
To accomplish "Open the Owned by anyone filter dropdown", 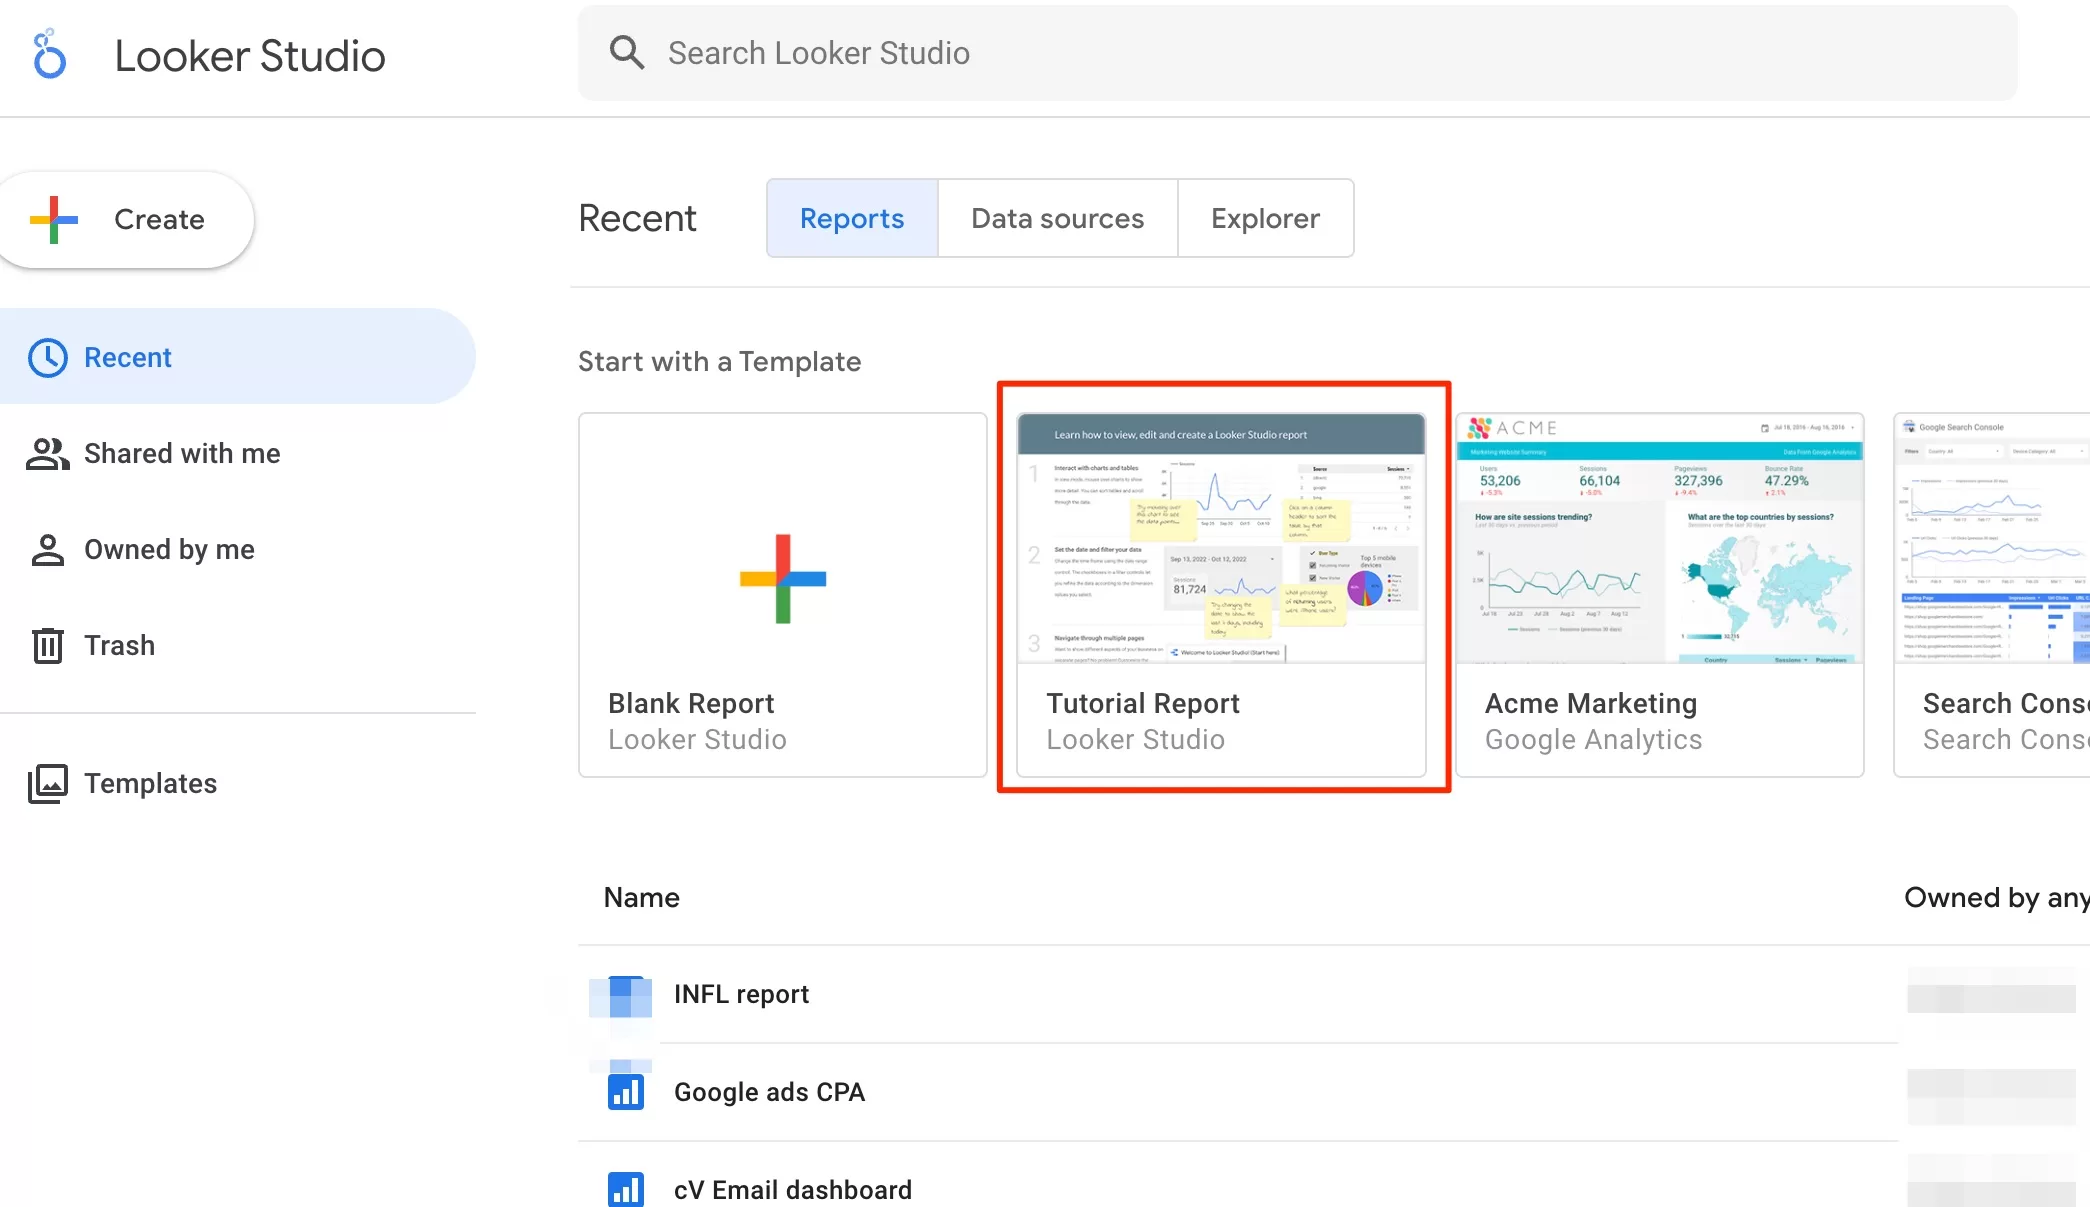I will pyautogui.click(x=1996, y=898).
